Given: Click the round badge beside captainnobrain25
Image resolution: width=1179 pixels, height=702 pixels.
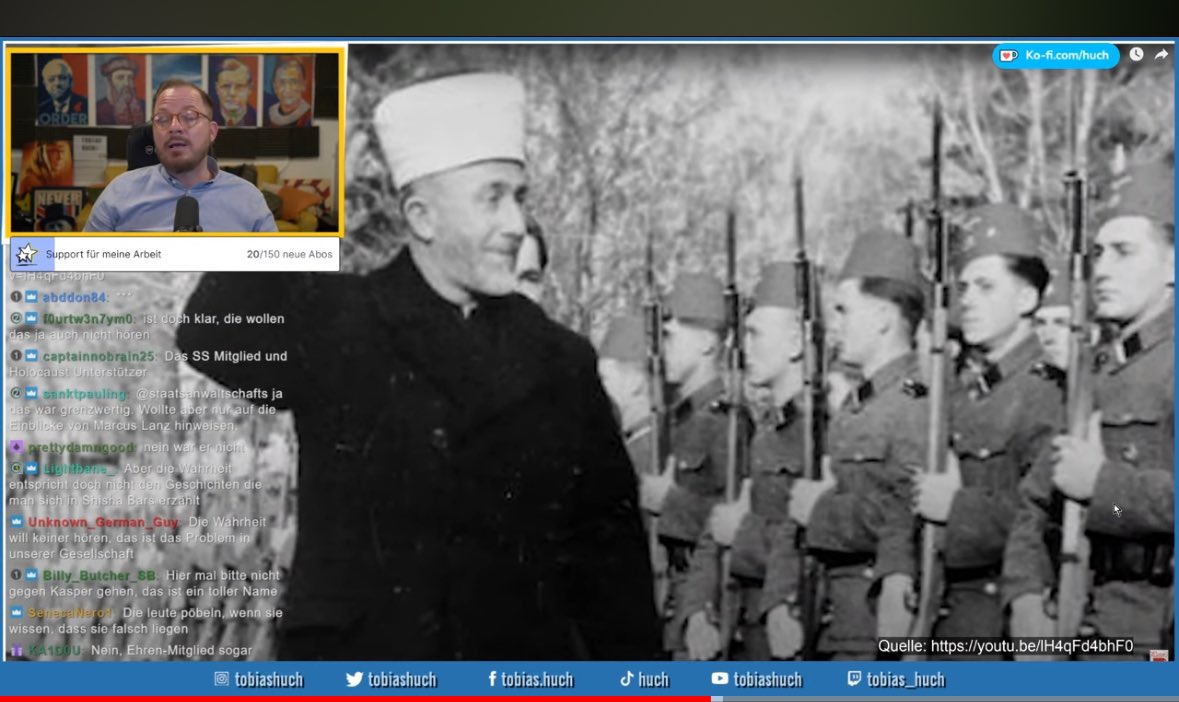Looking at the screenshot, I should point(15,356).
